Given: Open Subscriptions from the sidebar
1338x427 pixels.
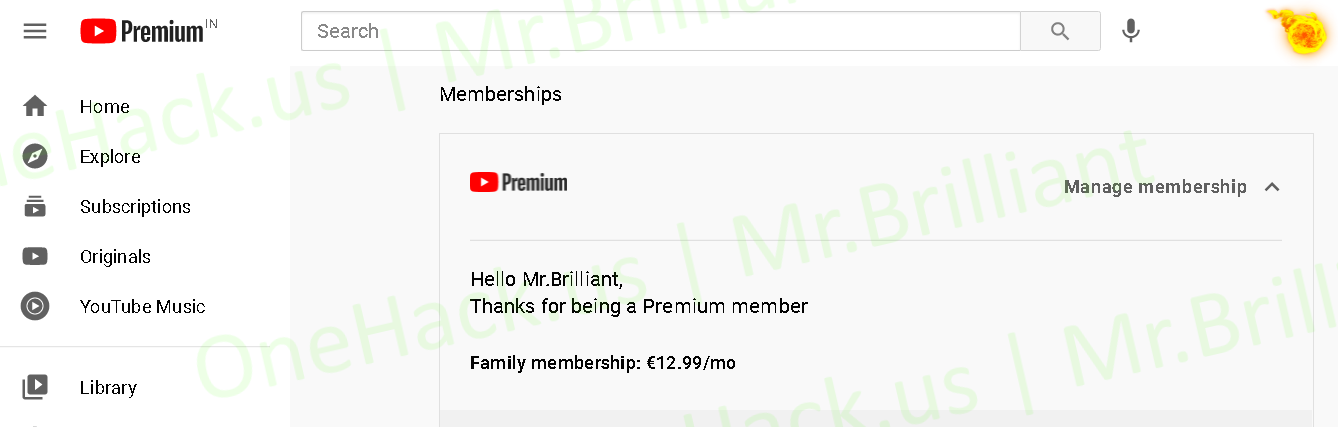Looking at the screenshot, I should coord(135,207).
